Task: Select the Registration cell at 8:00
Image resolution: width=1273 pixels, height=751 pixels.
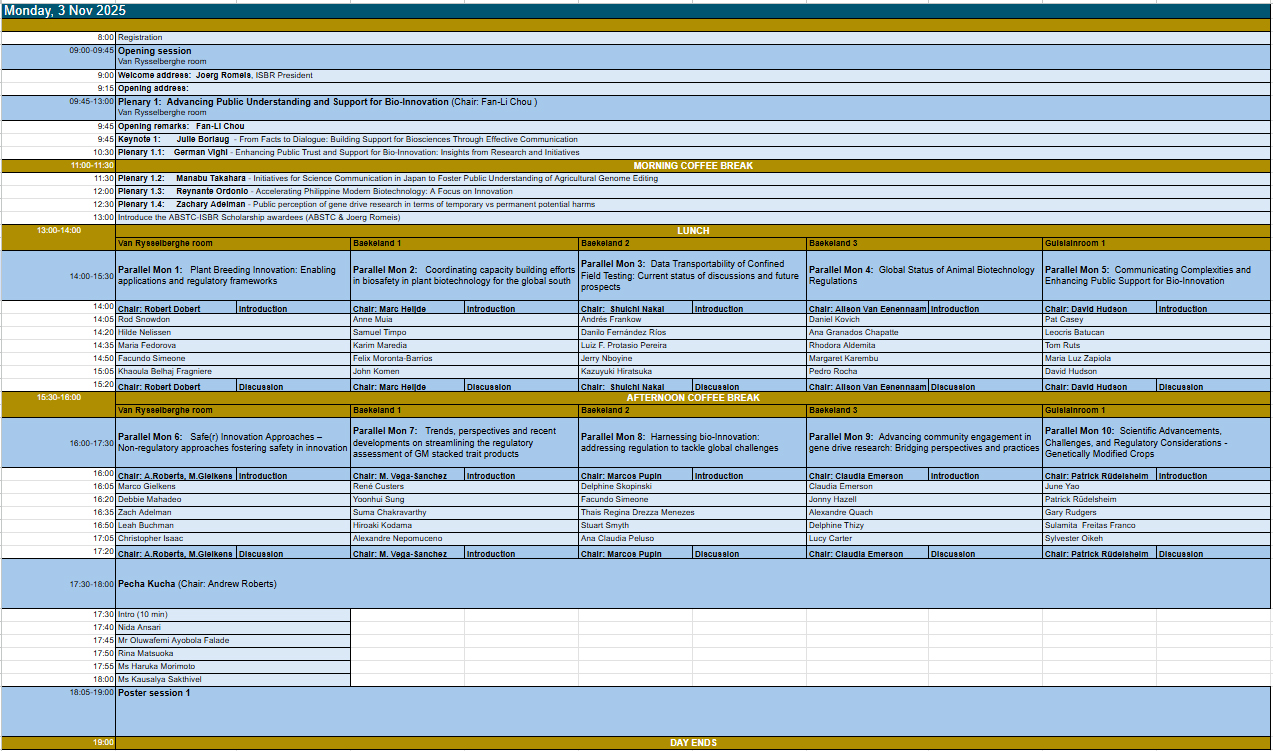Action: click(x=140, y=38)
